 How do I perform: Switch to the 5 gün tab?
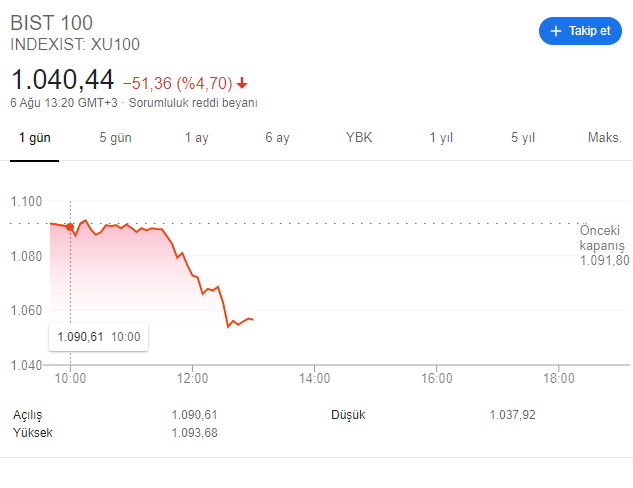click(115, 138)
